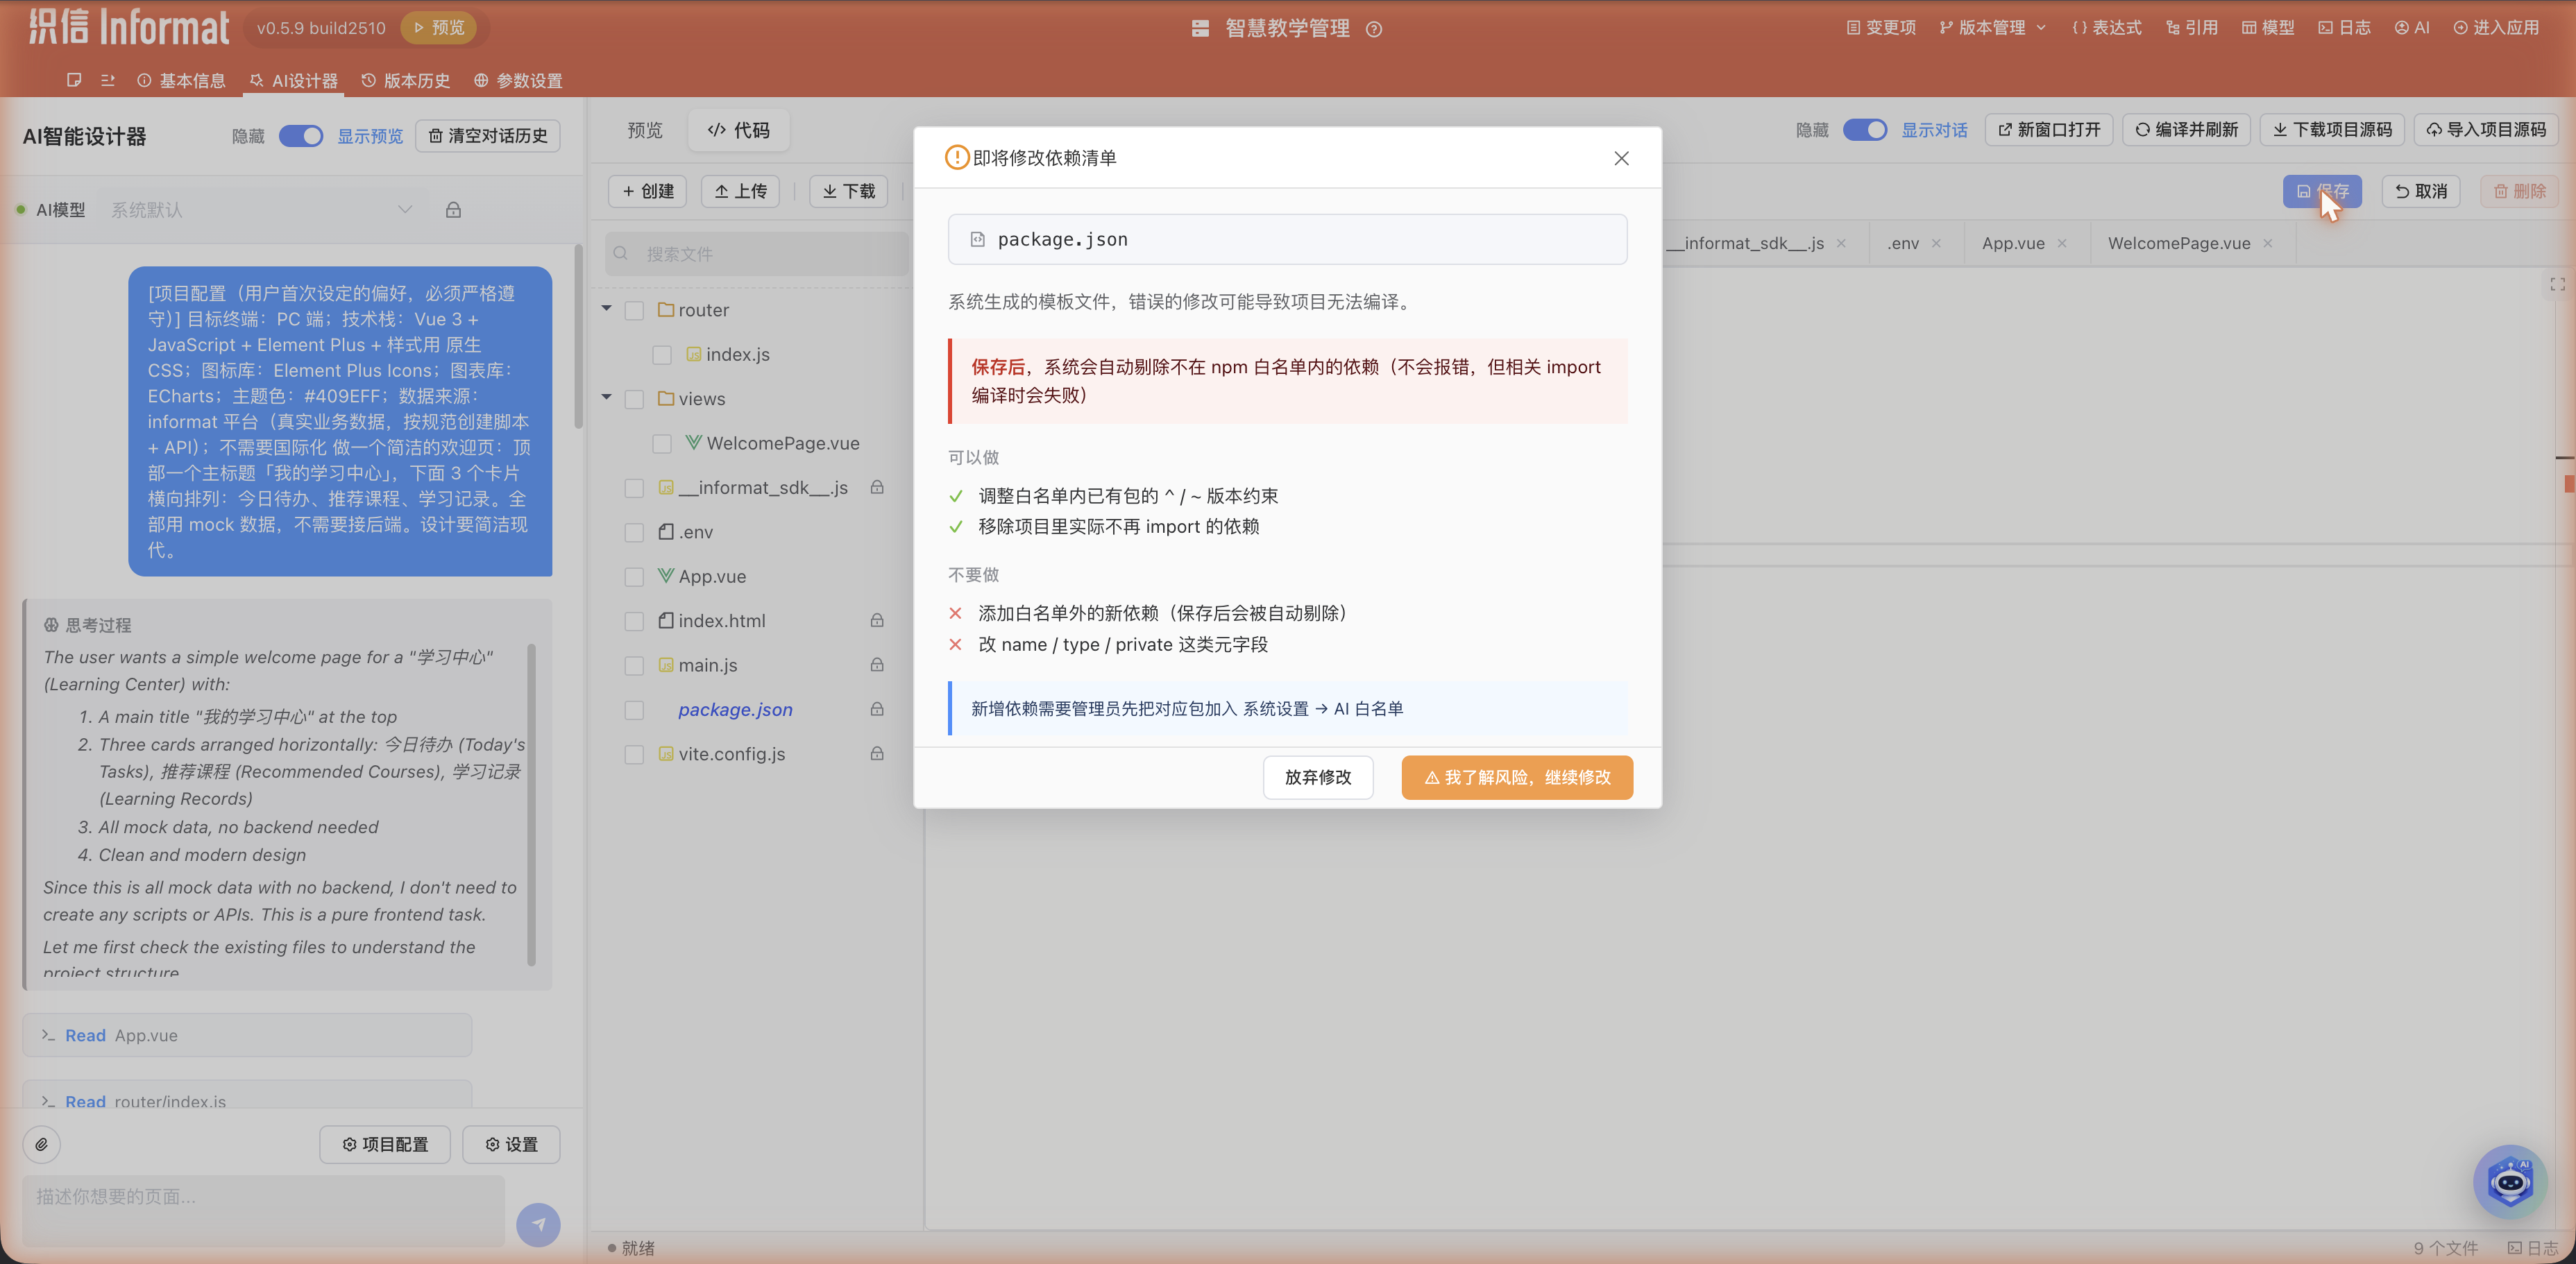Click the 思考过程 box scrollbar
2576x1264 pixels.
tap(531, 805)
